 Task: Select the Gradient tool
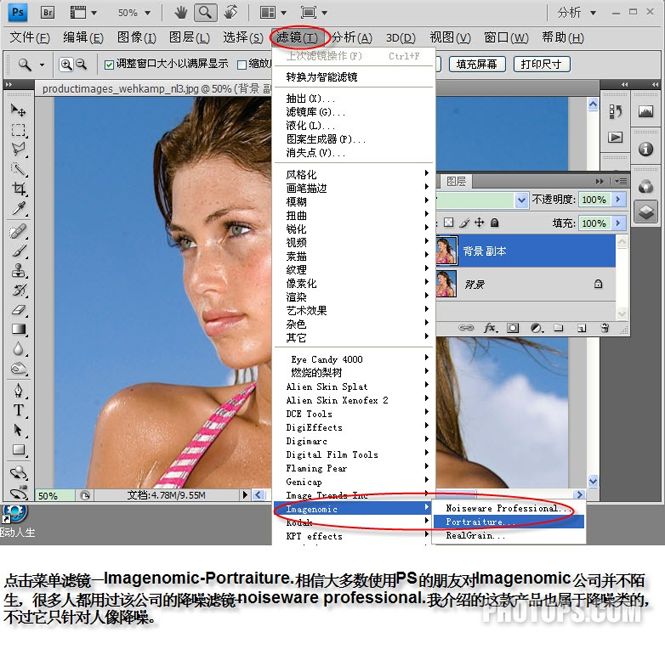click(x=18, y=329)
